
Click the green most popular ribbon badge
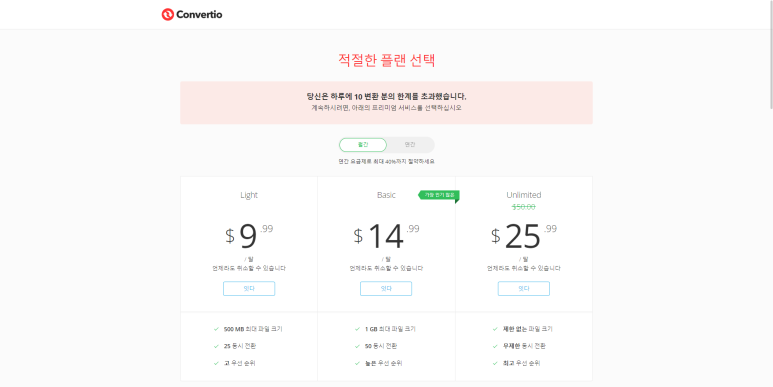pos(439,195)
